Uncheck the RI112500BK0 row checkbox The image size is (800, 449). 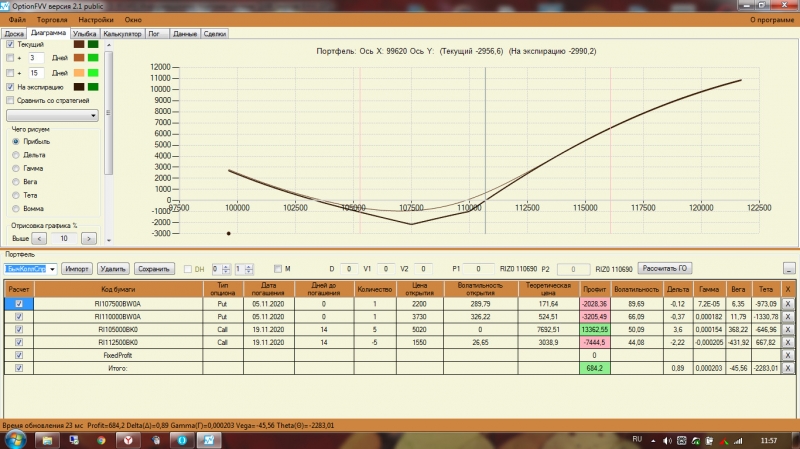click(19, 342)
